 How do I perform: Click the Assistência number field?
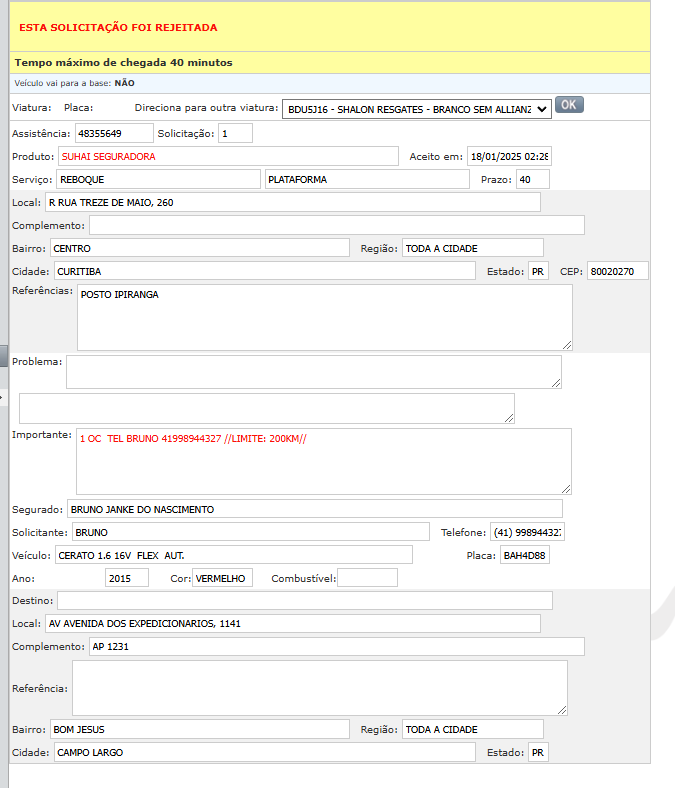point(114,133)
